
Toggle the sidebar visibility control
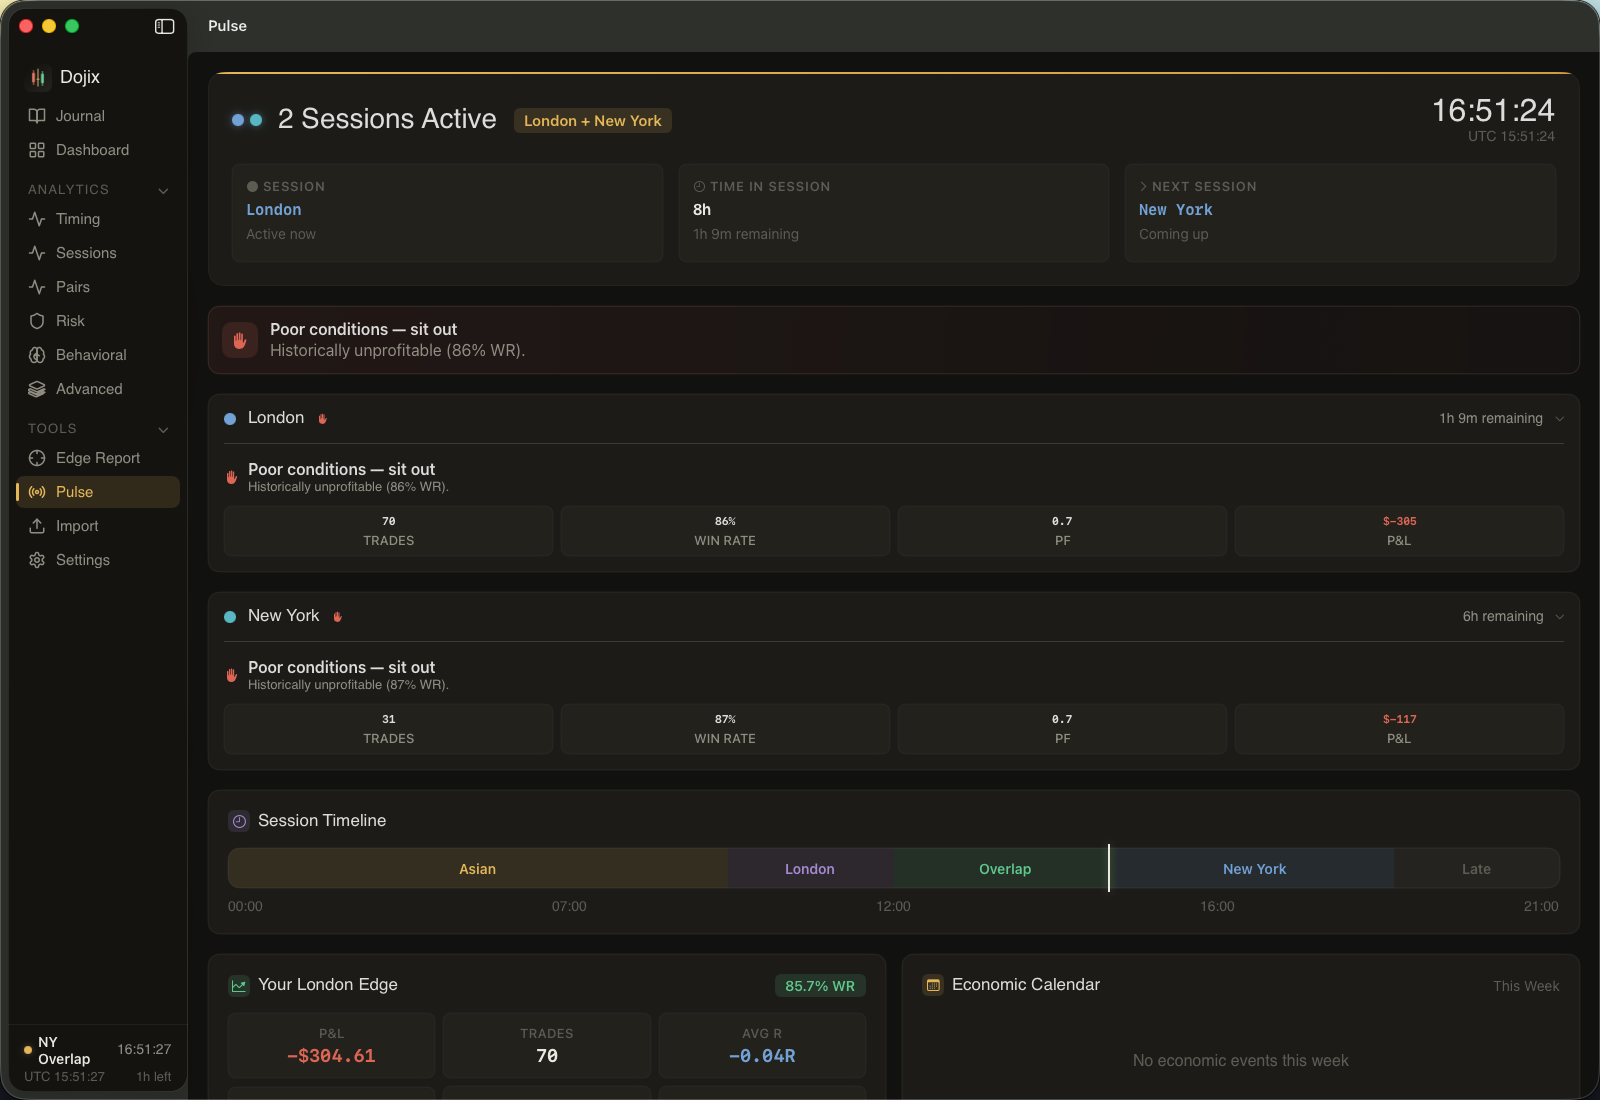[x=164, y=26]
